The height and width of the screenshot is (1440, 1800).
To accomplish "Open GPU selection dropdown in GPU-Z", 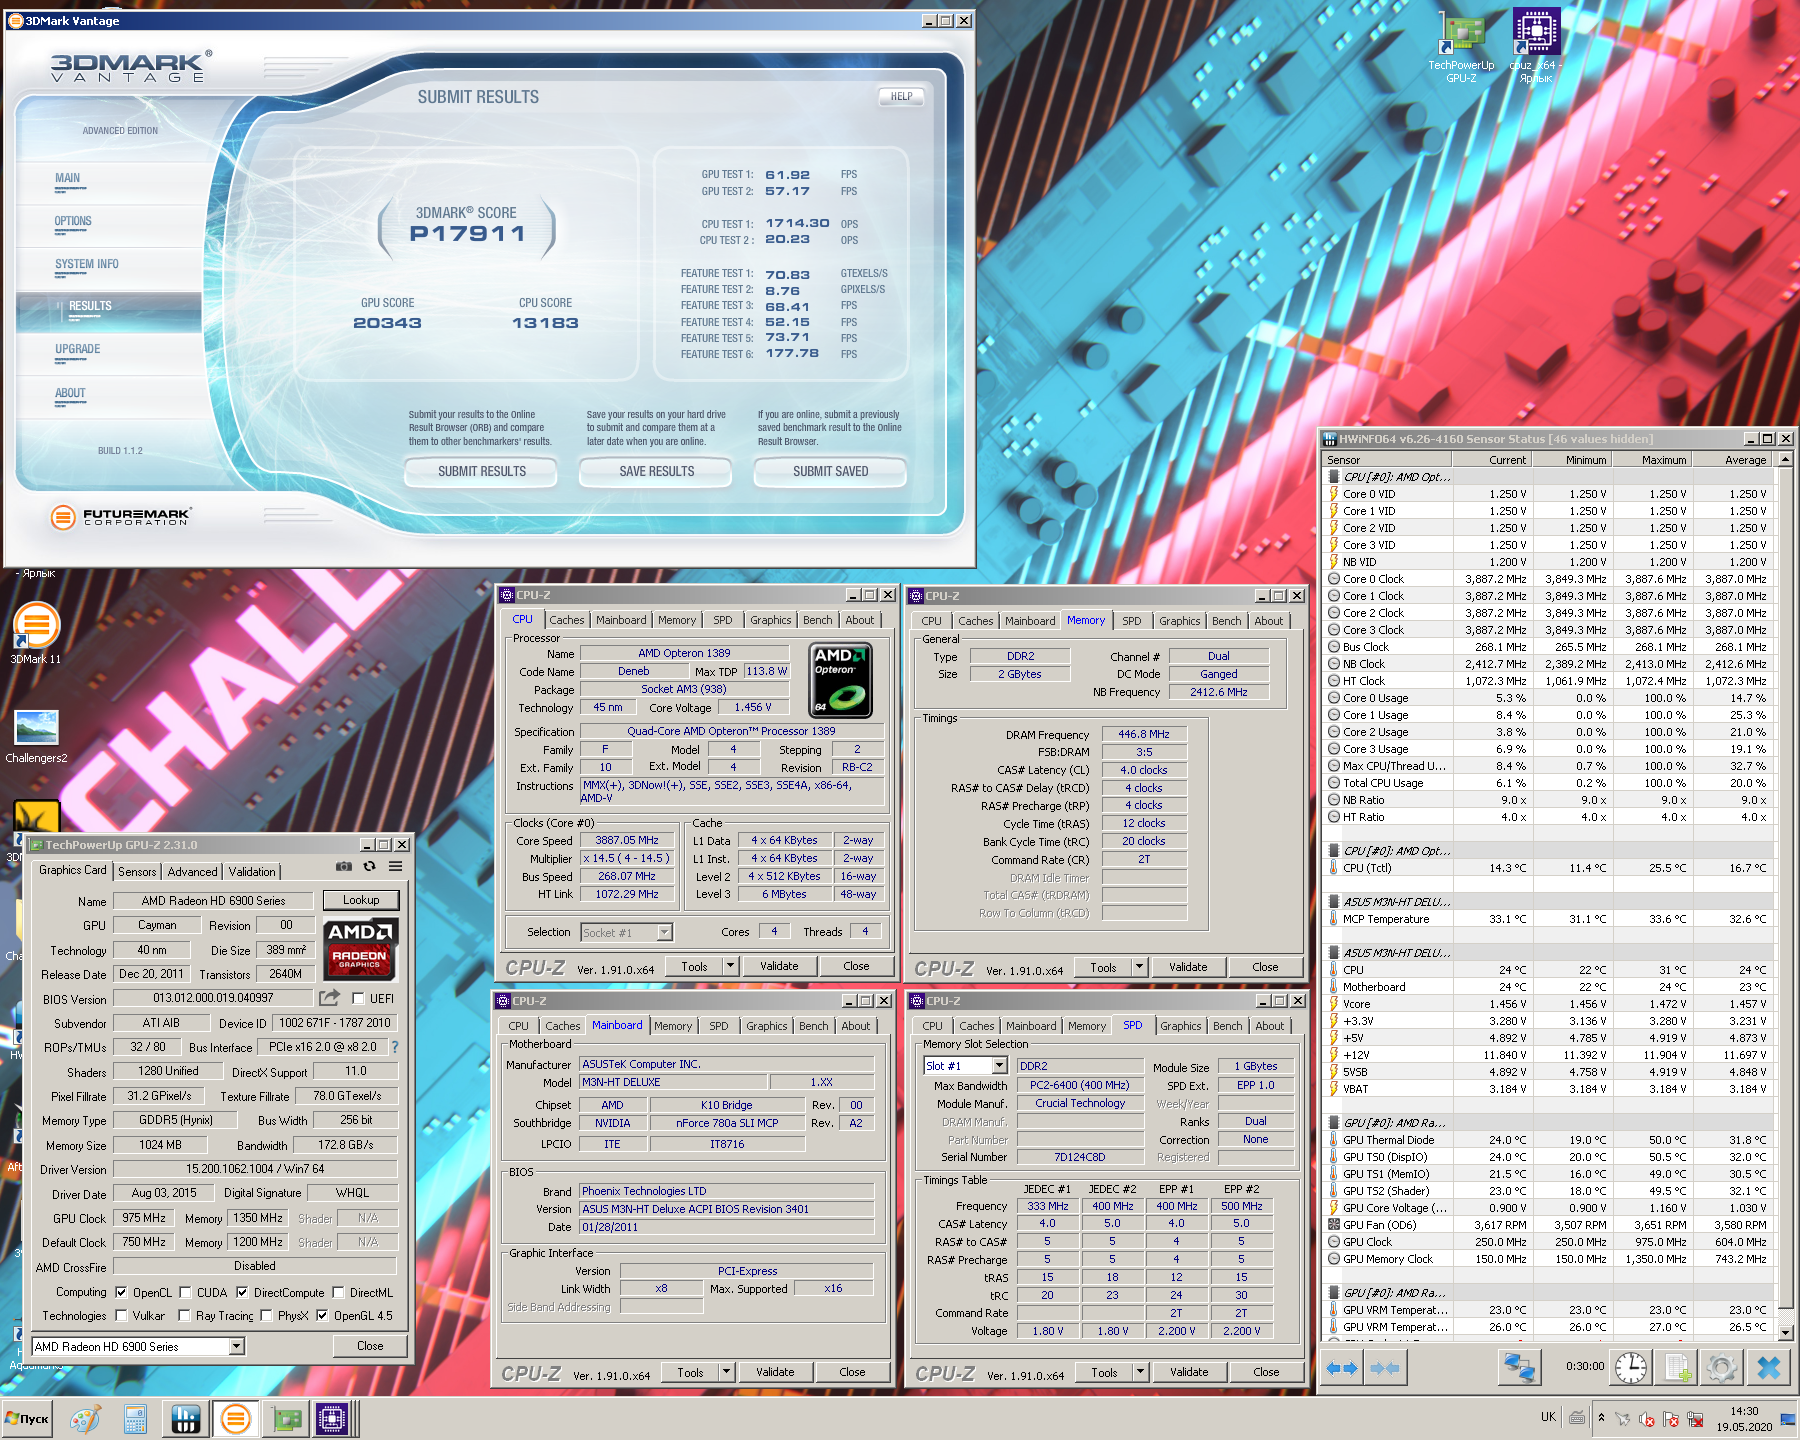I will tap(237, 1346).
